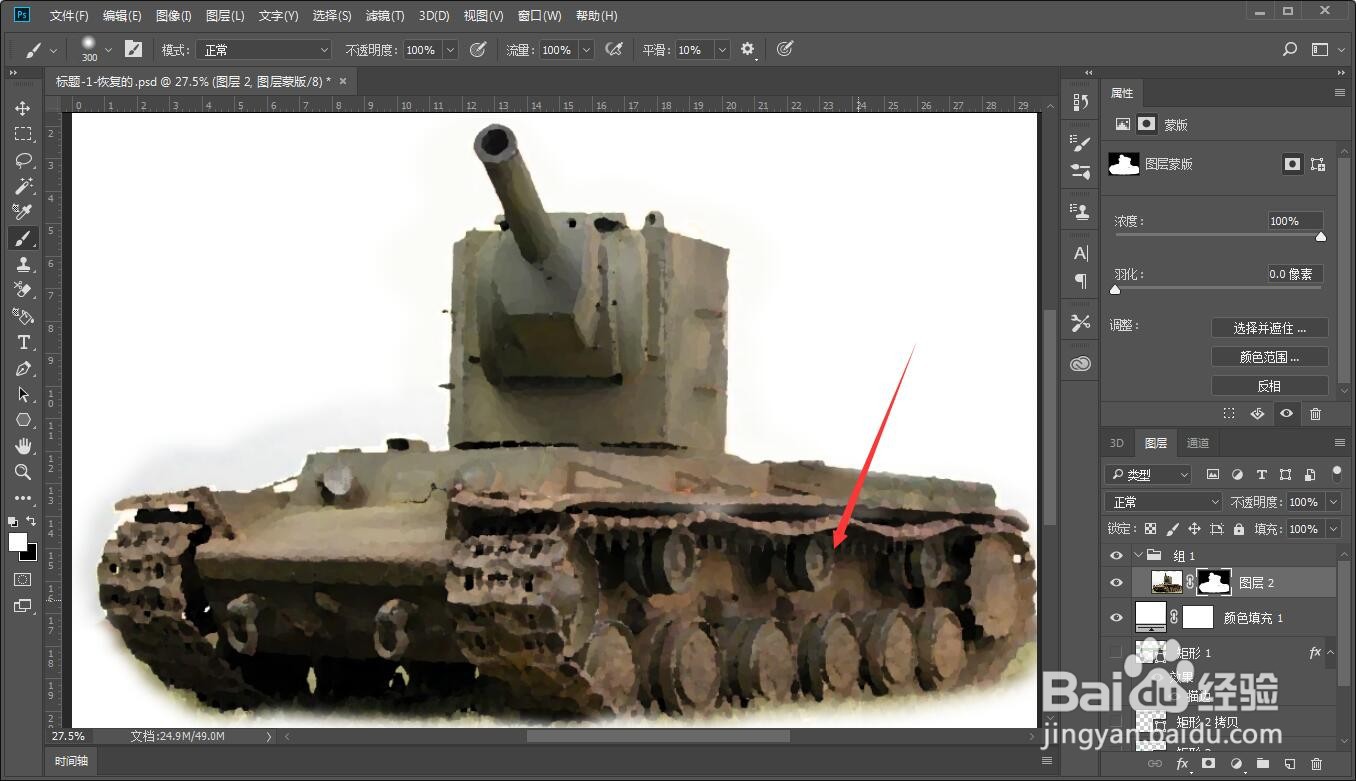Hide the 图层 2 layer
The width and height of the screenshot is (1356, 781).
pos(1116,583)
